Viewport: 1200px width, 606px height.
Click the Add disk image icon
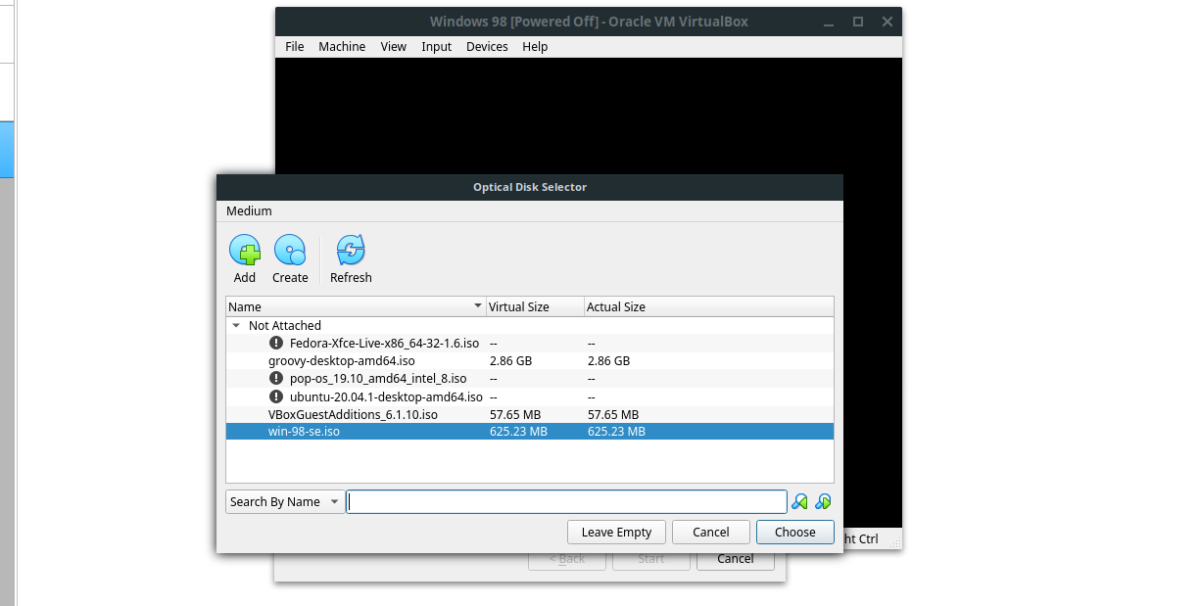pos(245,251)
